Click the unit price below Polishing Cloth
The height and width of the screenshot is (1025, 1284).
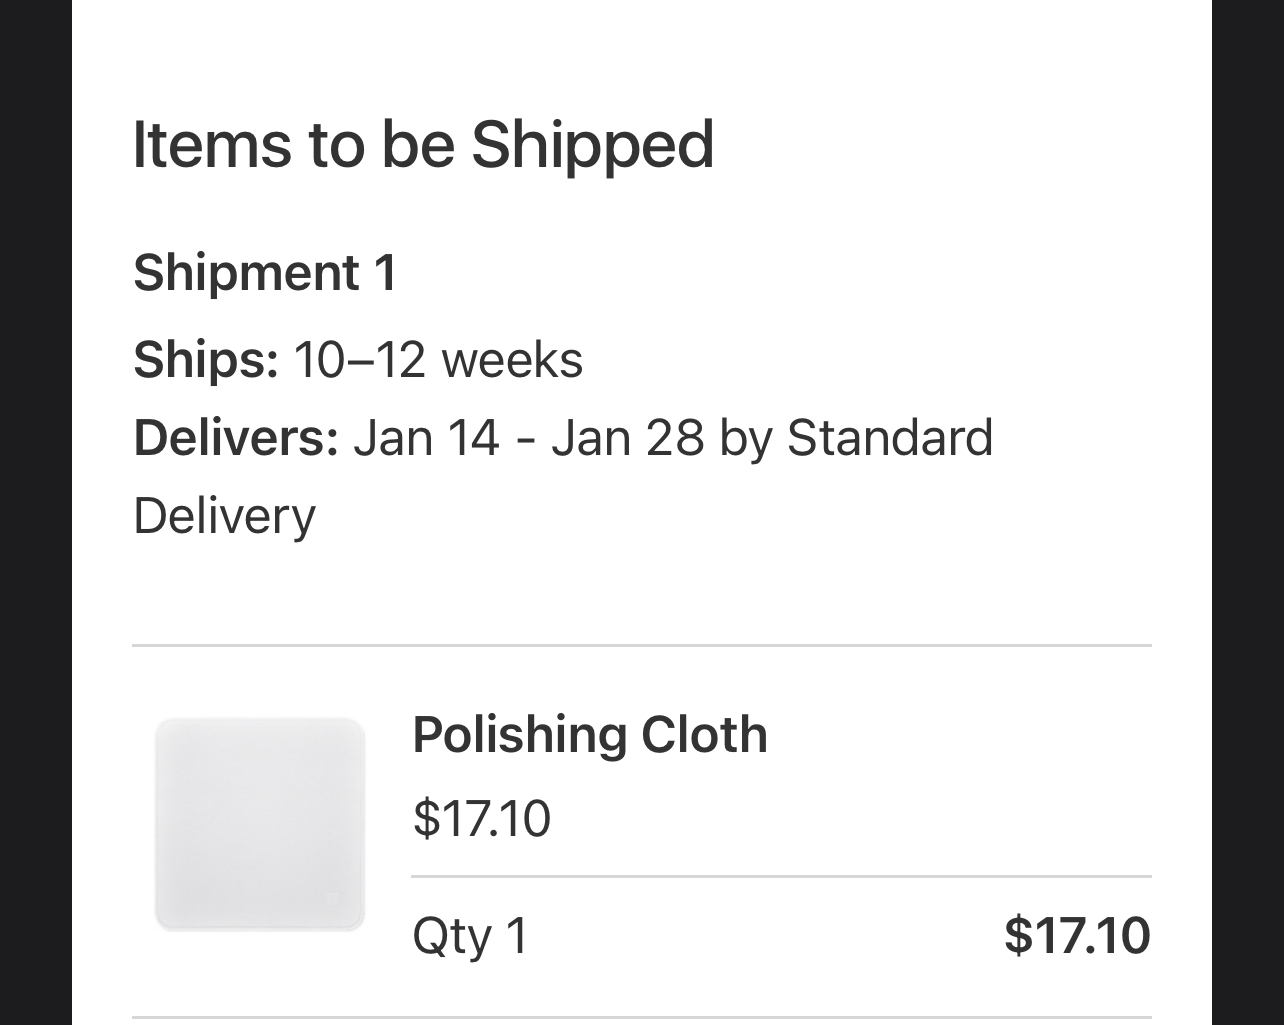point(481,818)
